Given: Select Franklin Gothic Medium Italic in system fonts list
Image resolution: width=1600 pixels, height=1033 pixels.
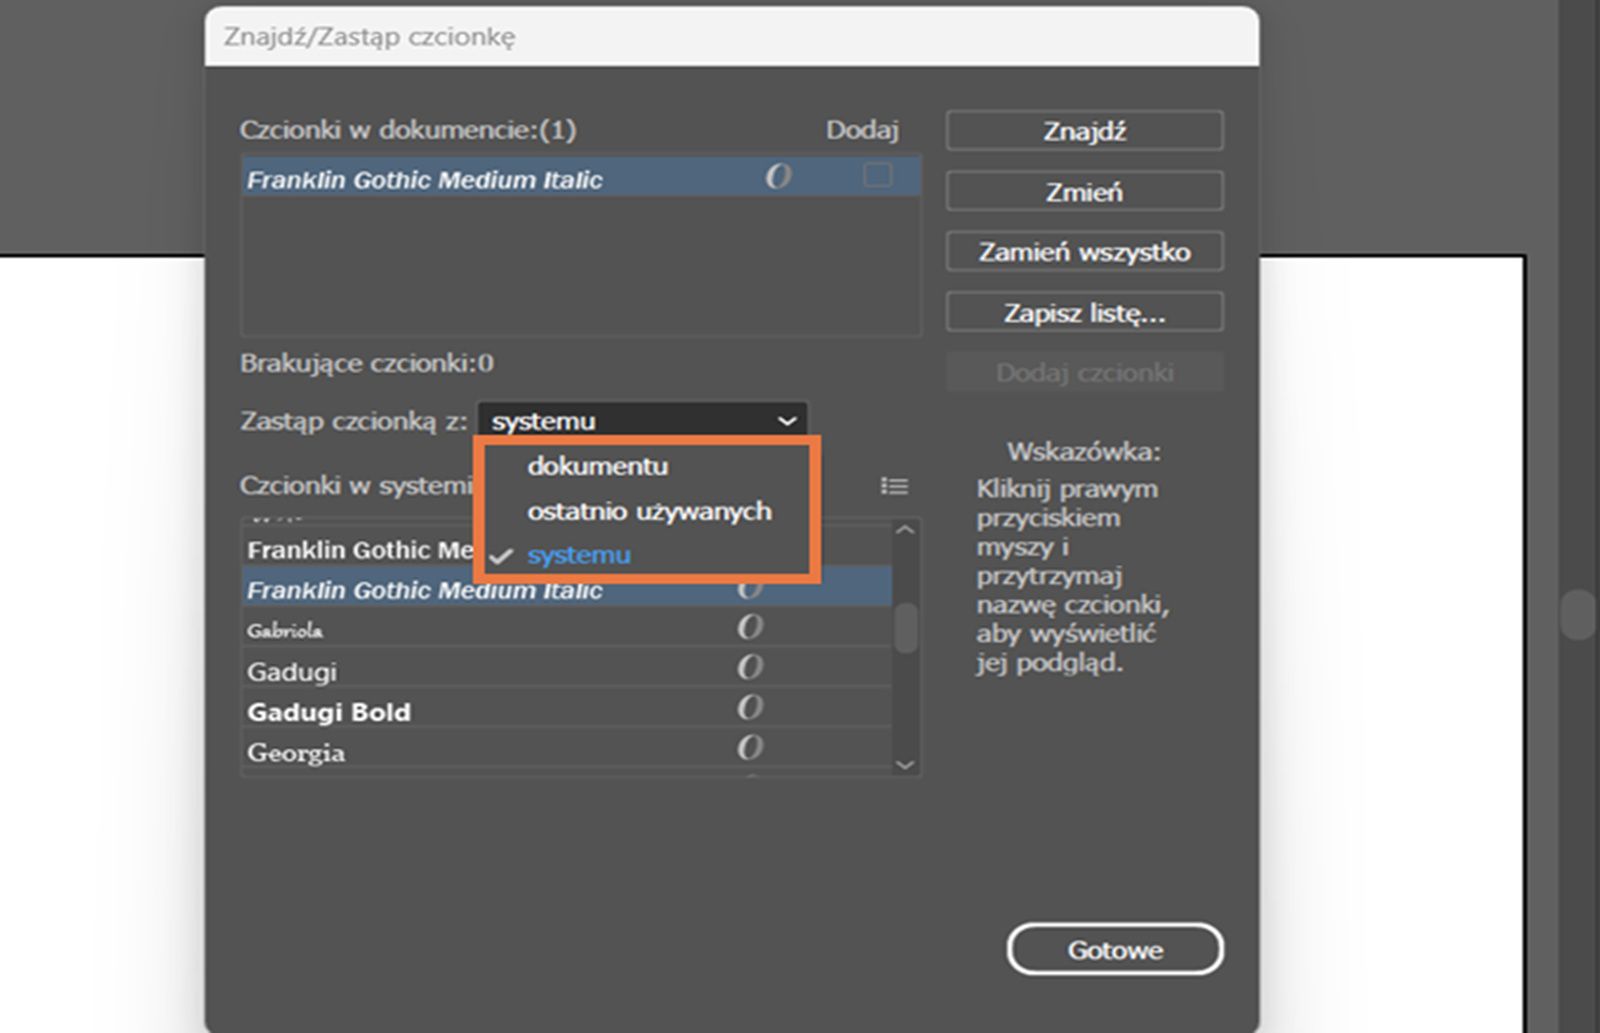Looking at the screenshot, I should click(567, 588).
